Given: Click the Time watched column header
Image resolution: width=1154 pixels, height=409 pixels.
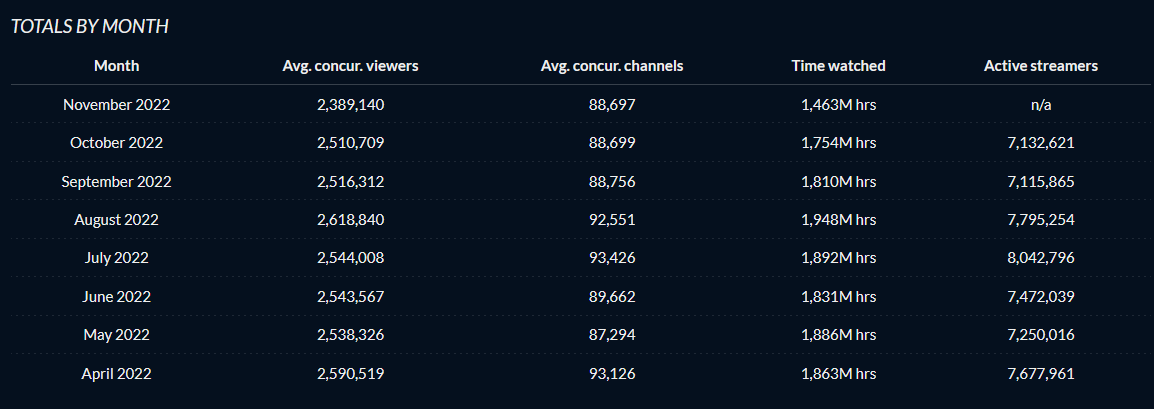Looking at the screenshot, I should pyautogui.click(x=838, y=65).
